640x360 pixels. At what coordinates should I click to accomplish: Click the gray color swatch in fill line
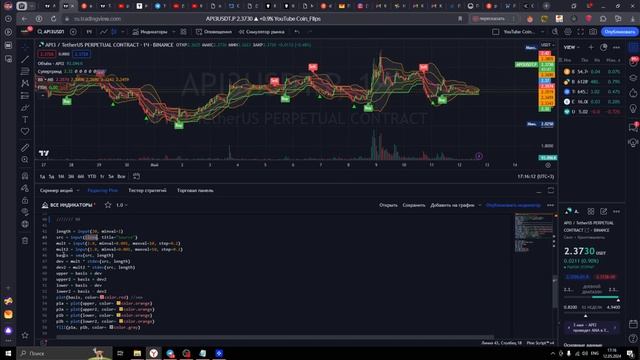[x=111, y=327]
